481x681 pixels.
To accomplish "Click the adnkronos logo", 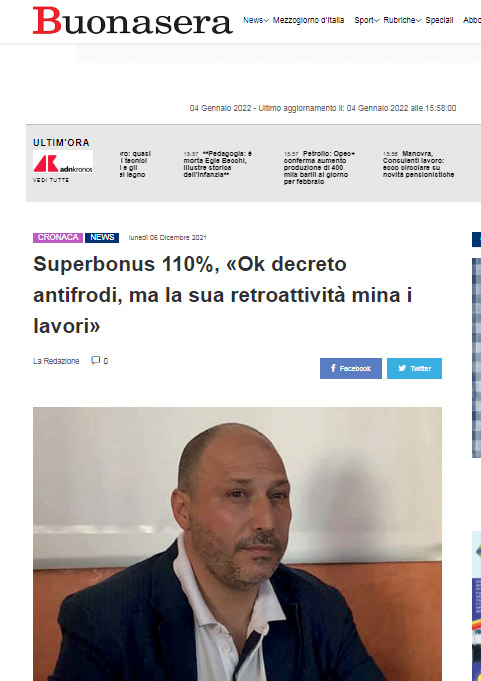I will [63, 163].
